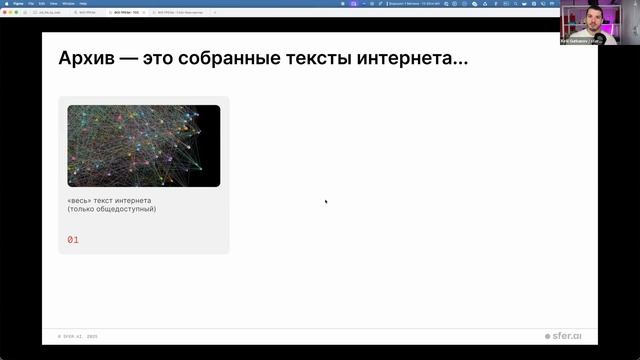Open the Figma application menu
640x360 pixels.
click(18, 4)
